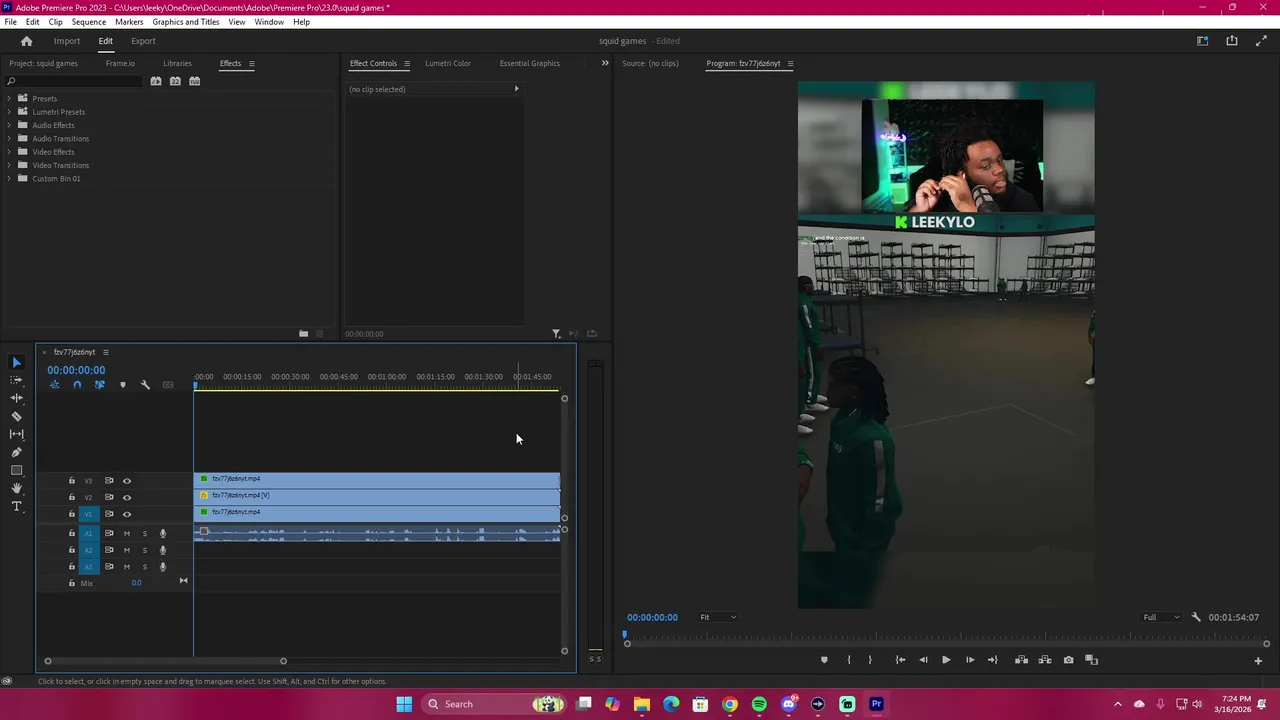
Task: Expand the Lumetri Presets folder
Action: pyautogui.click(x=9, y=112)
